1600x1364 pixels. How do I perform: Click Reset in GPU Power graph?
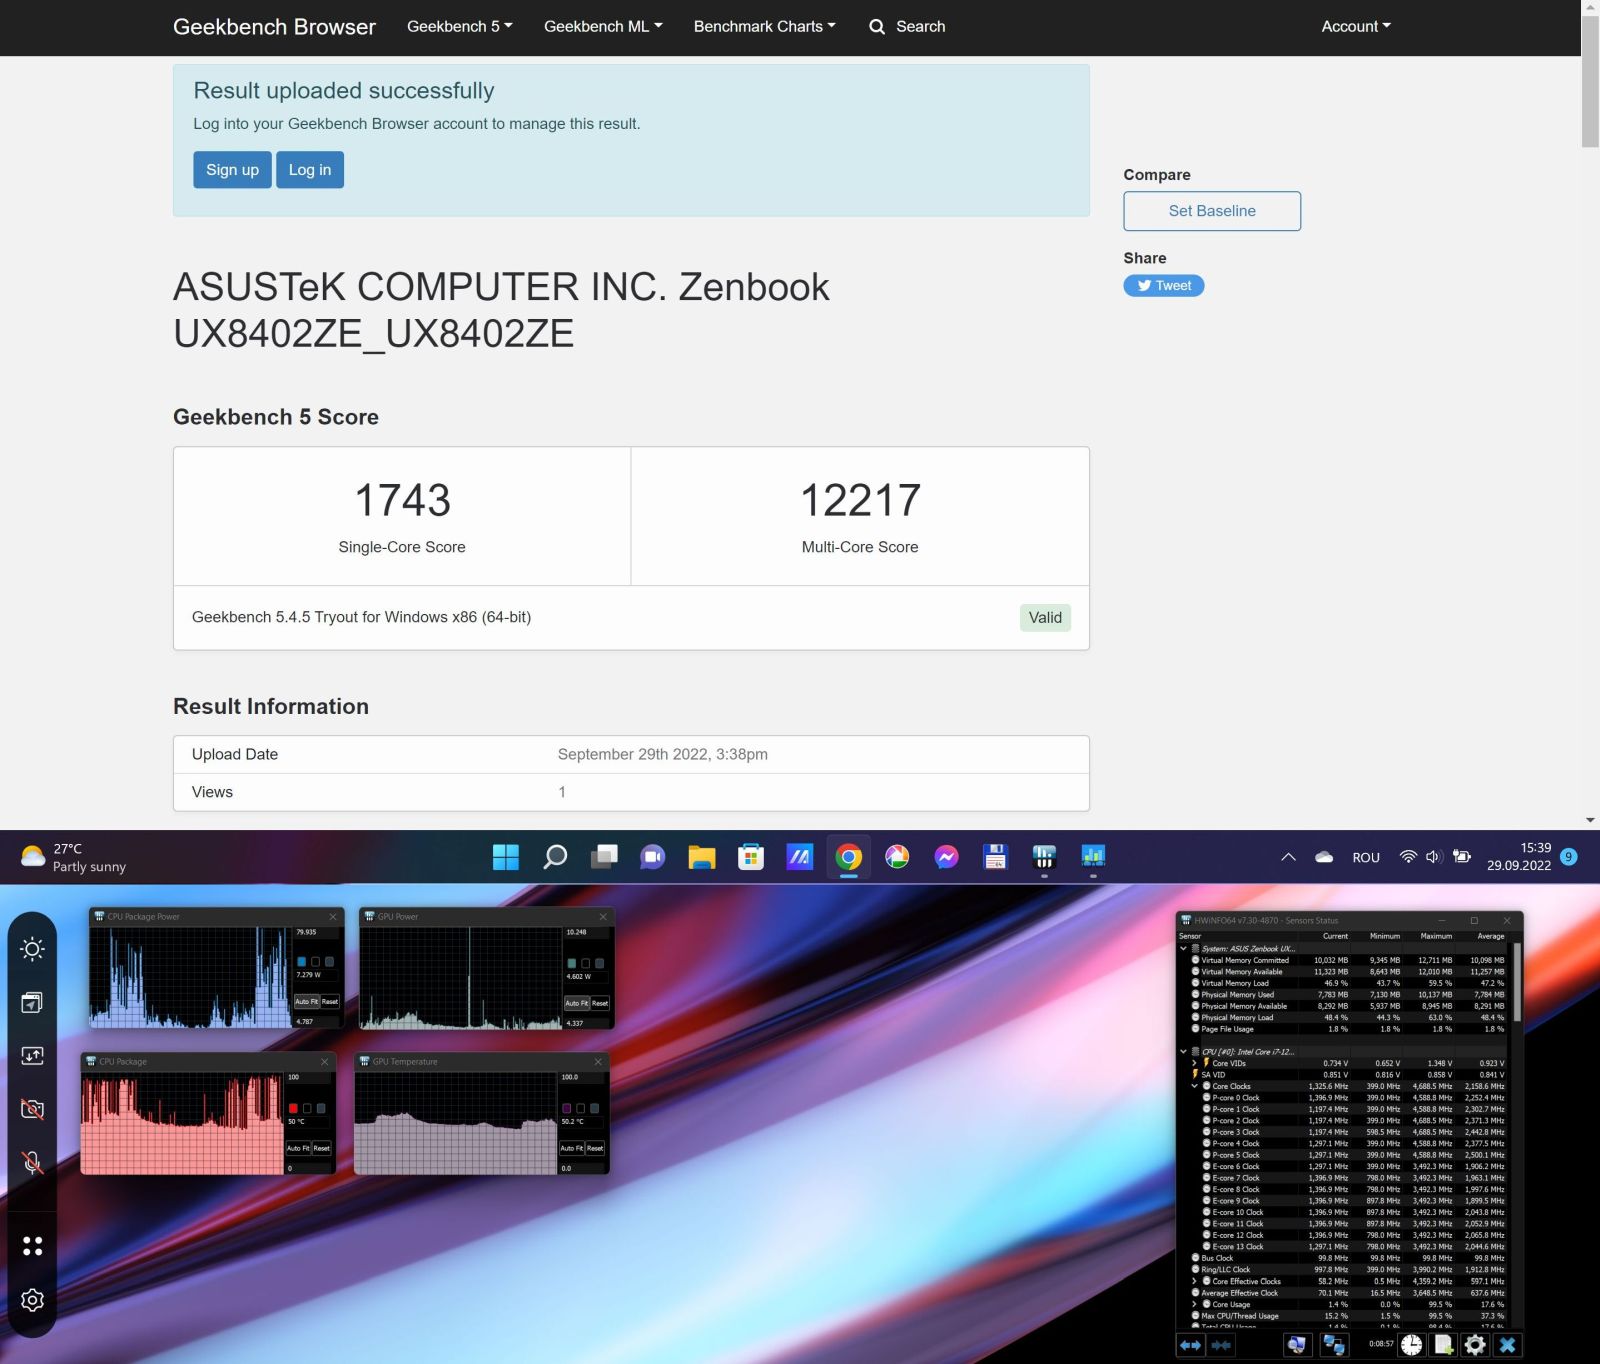[x=600, y=1003]
